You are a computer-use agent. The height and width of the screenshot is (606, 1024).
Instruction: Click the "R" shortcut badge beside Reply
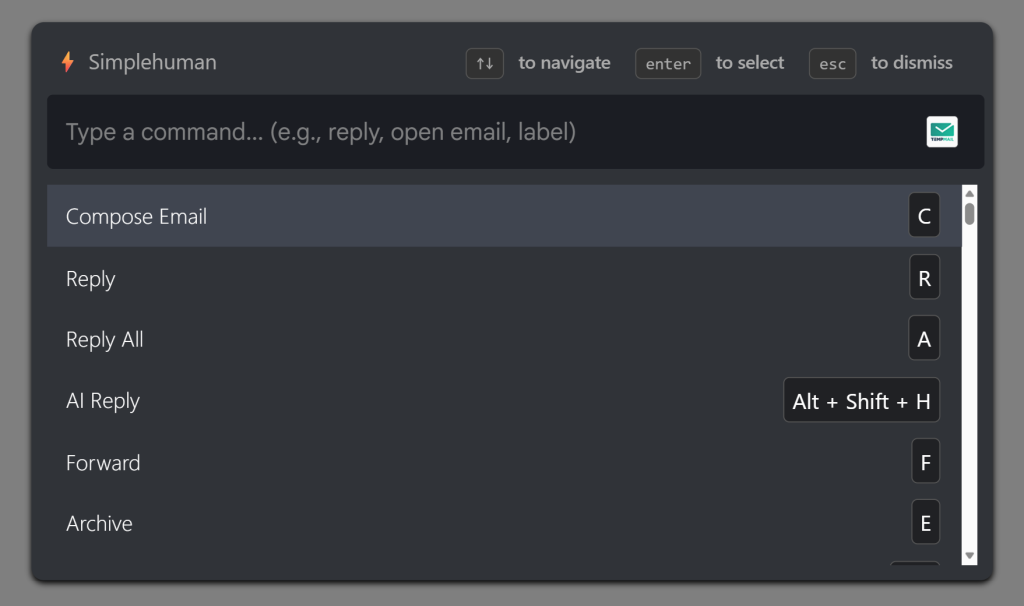(923, 277)
